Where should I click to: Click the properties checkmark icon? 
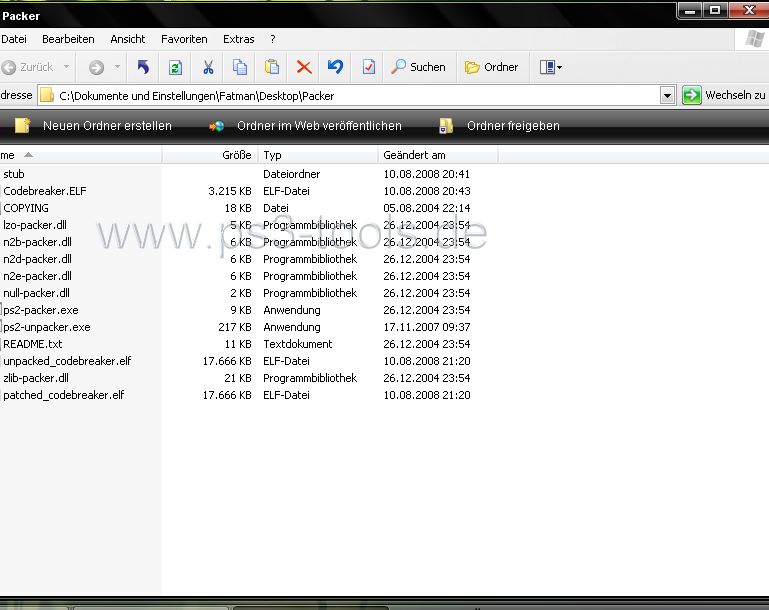(x=368, y=67)
